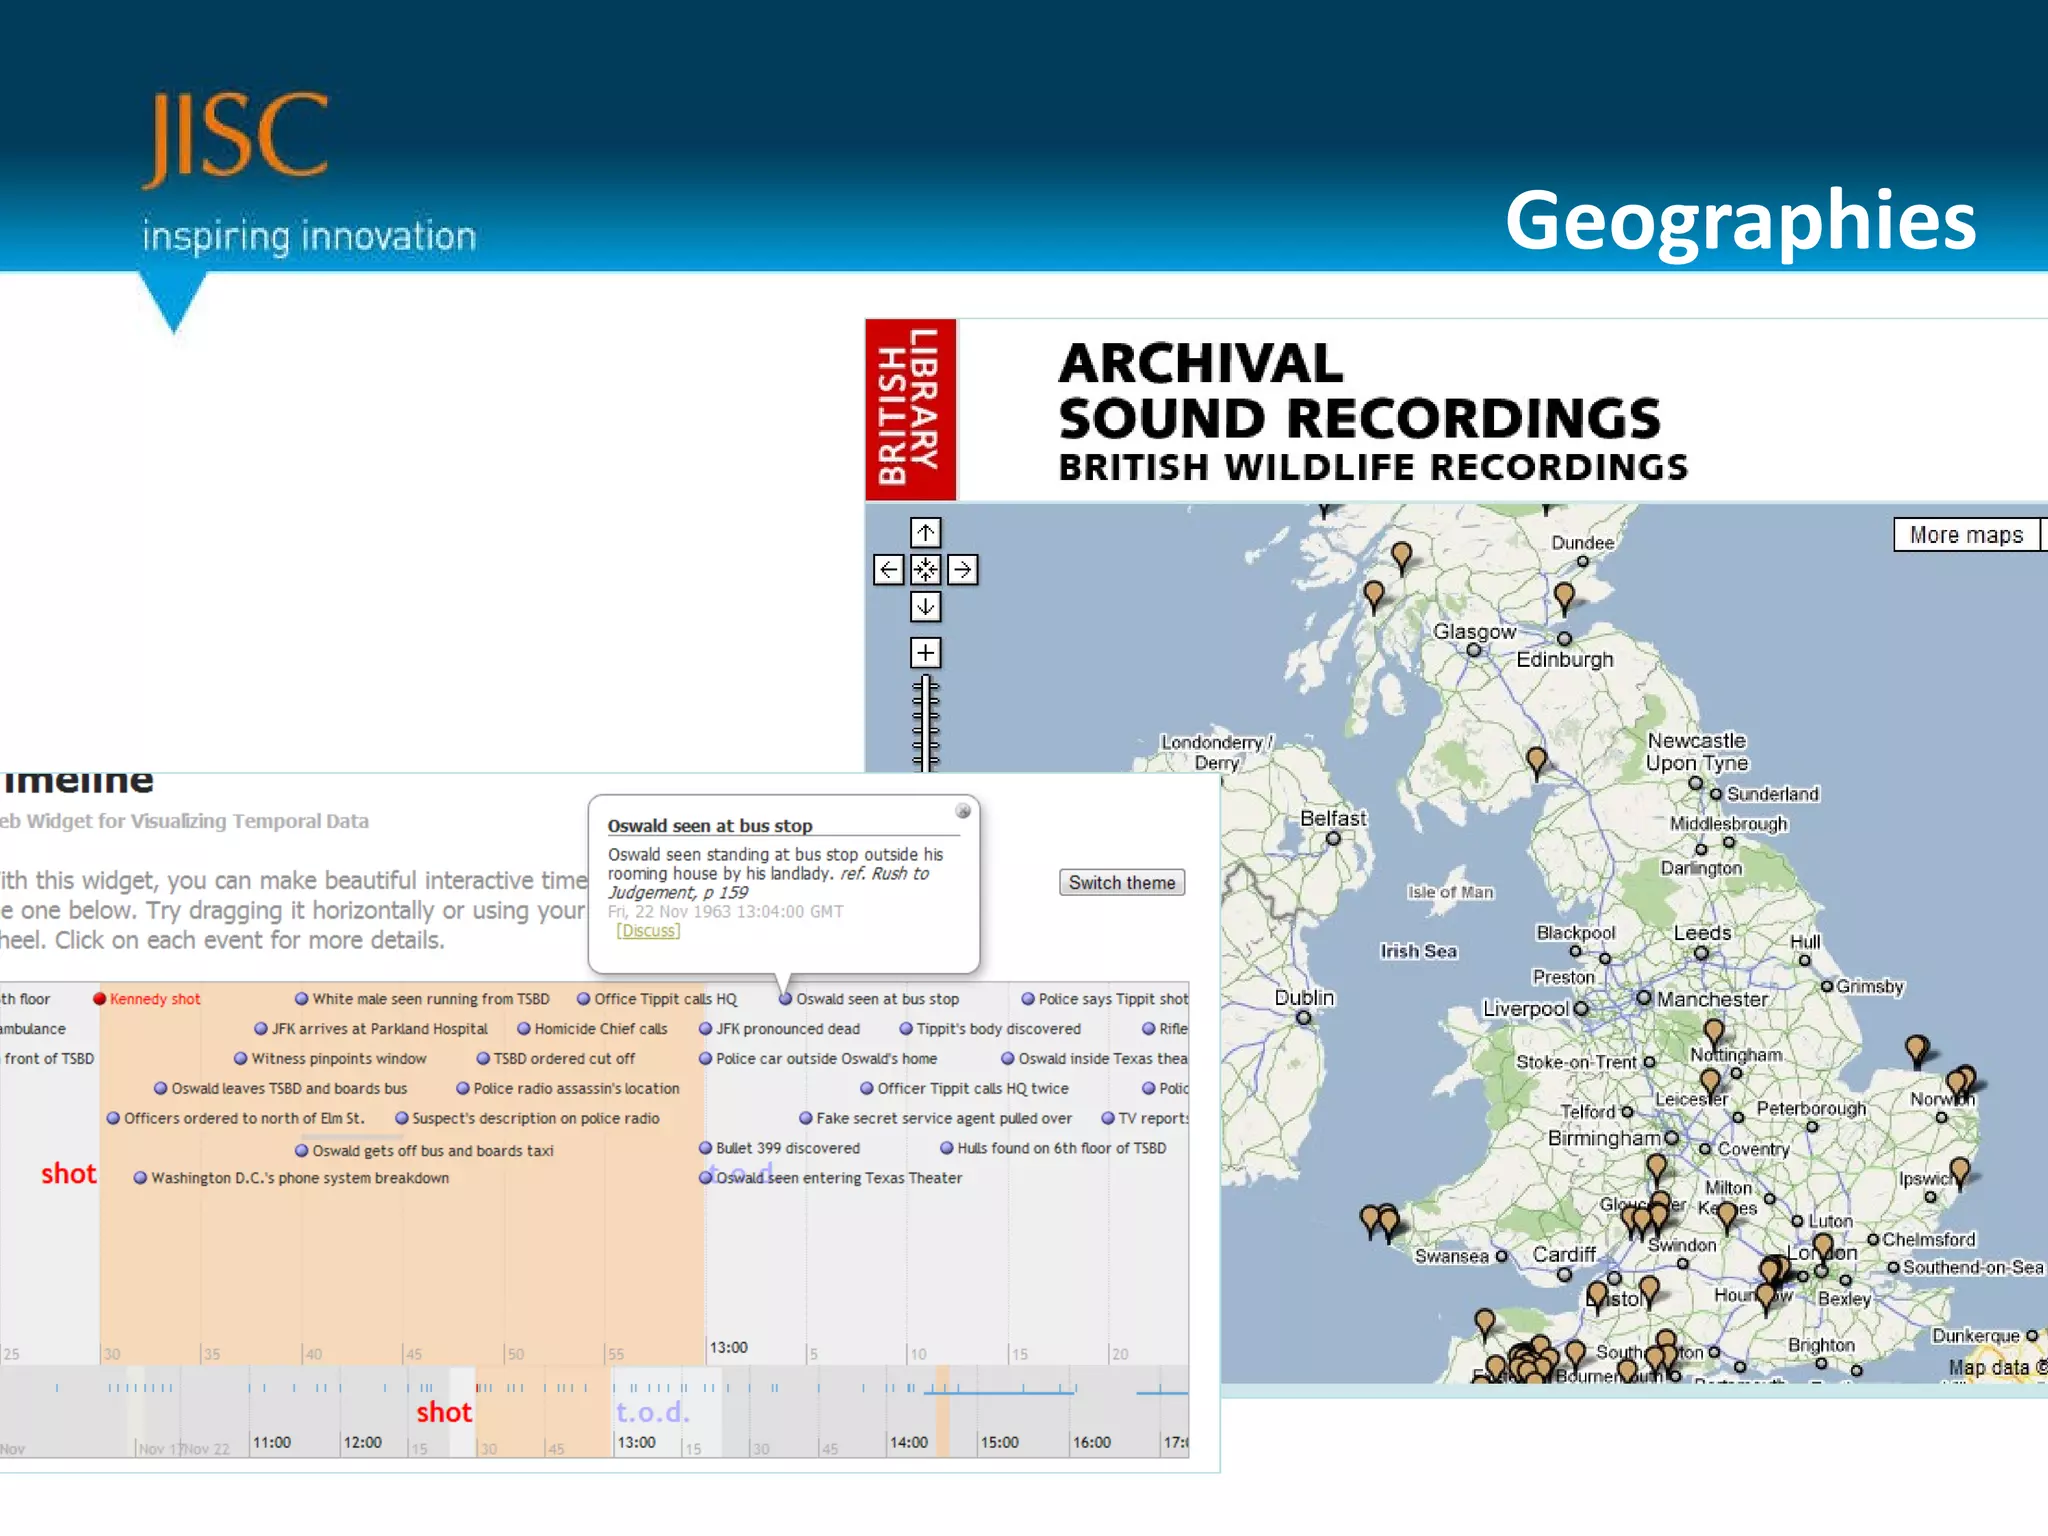The height and width of the screenshot is (1536, 2048).
Task: Select Bullet 399 discovered event
Action: click(787, 1148)
